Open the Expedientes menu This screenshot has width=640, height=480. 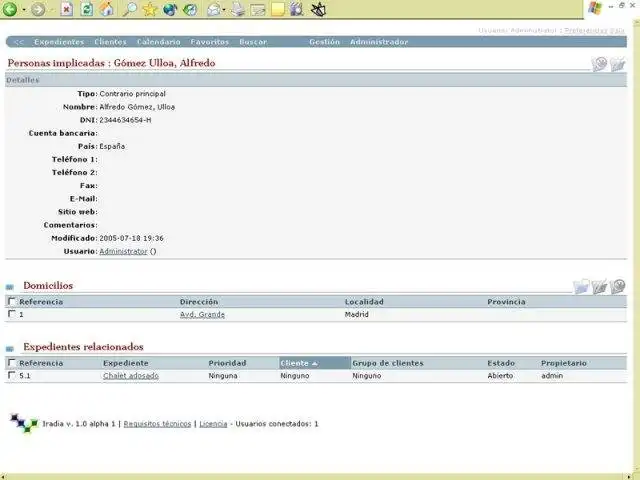coord(59,42)
